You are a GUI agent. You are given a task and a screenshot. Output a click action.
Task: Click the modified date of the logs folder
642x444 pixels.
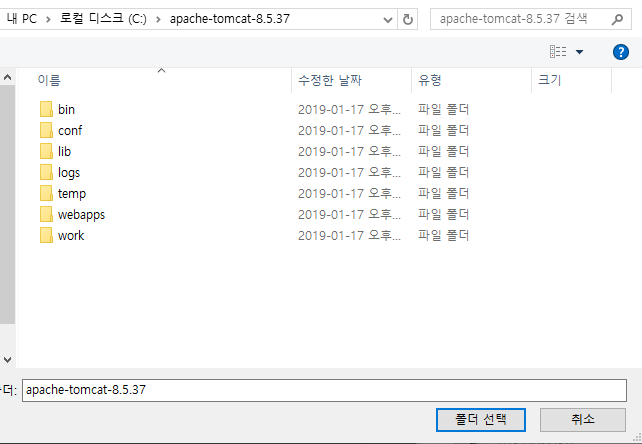[349, 172]
